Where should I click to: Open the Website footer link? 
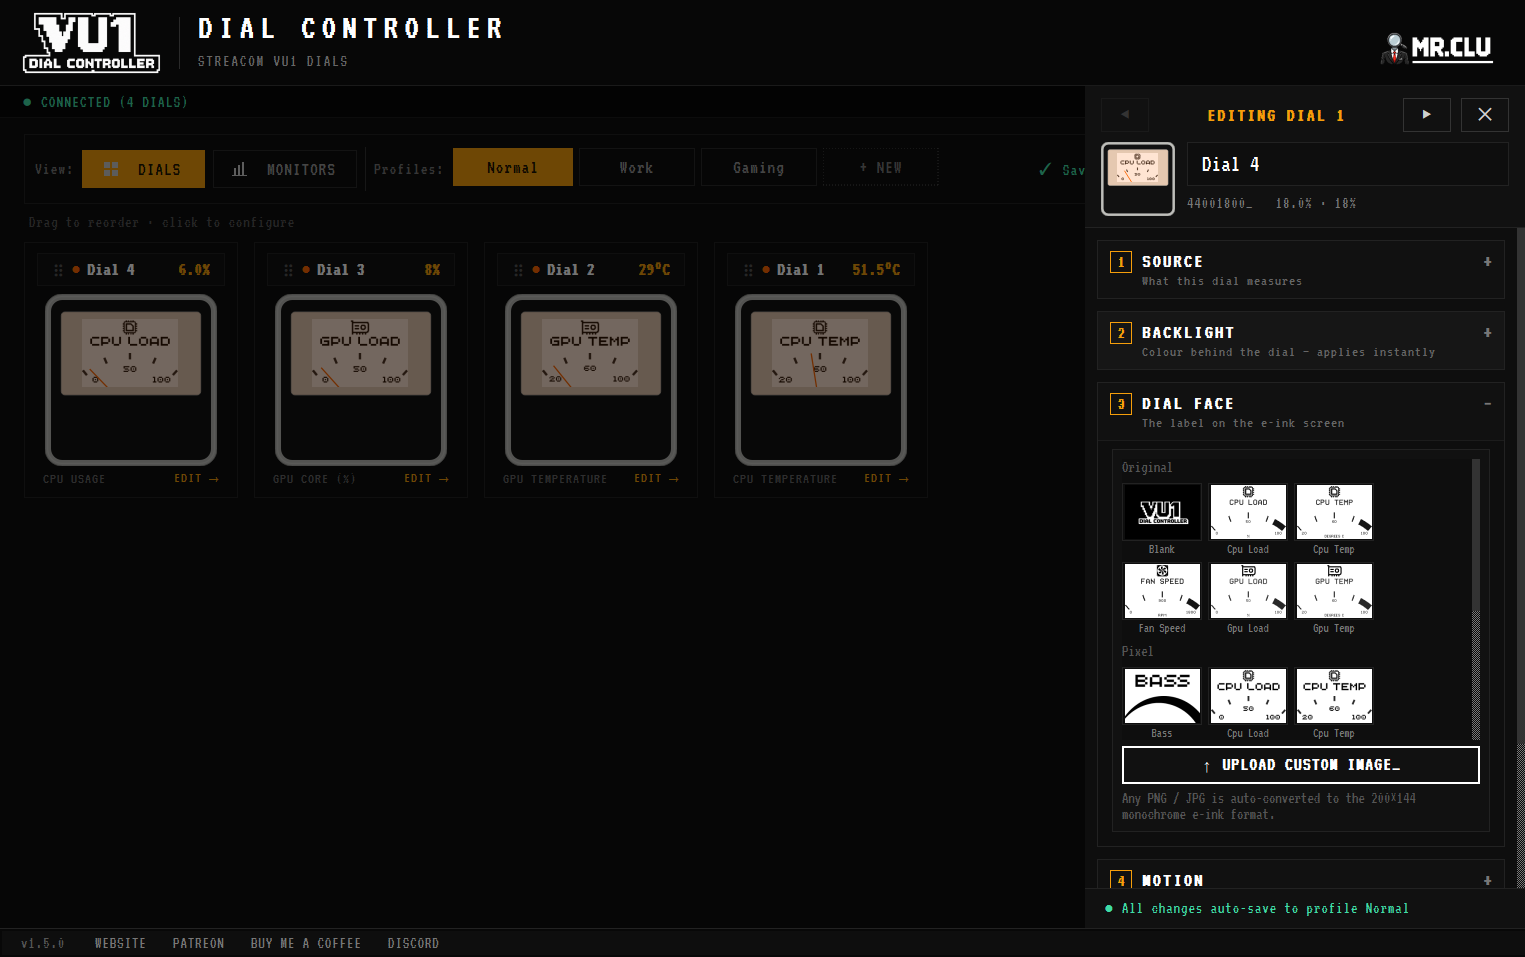pyautogui.click(x=120, y=943)
